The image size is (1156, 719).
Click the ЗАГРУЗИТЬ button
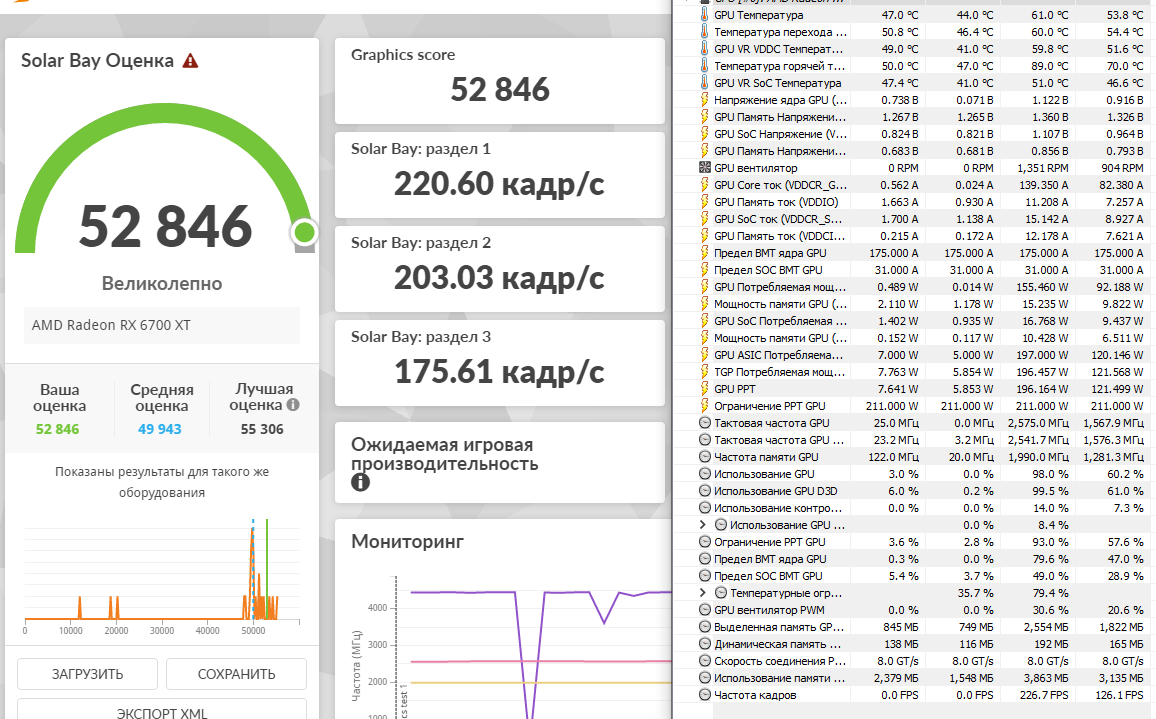click(x=88, y=674)
